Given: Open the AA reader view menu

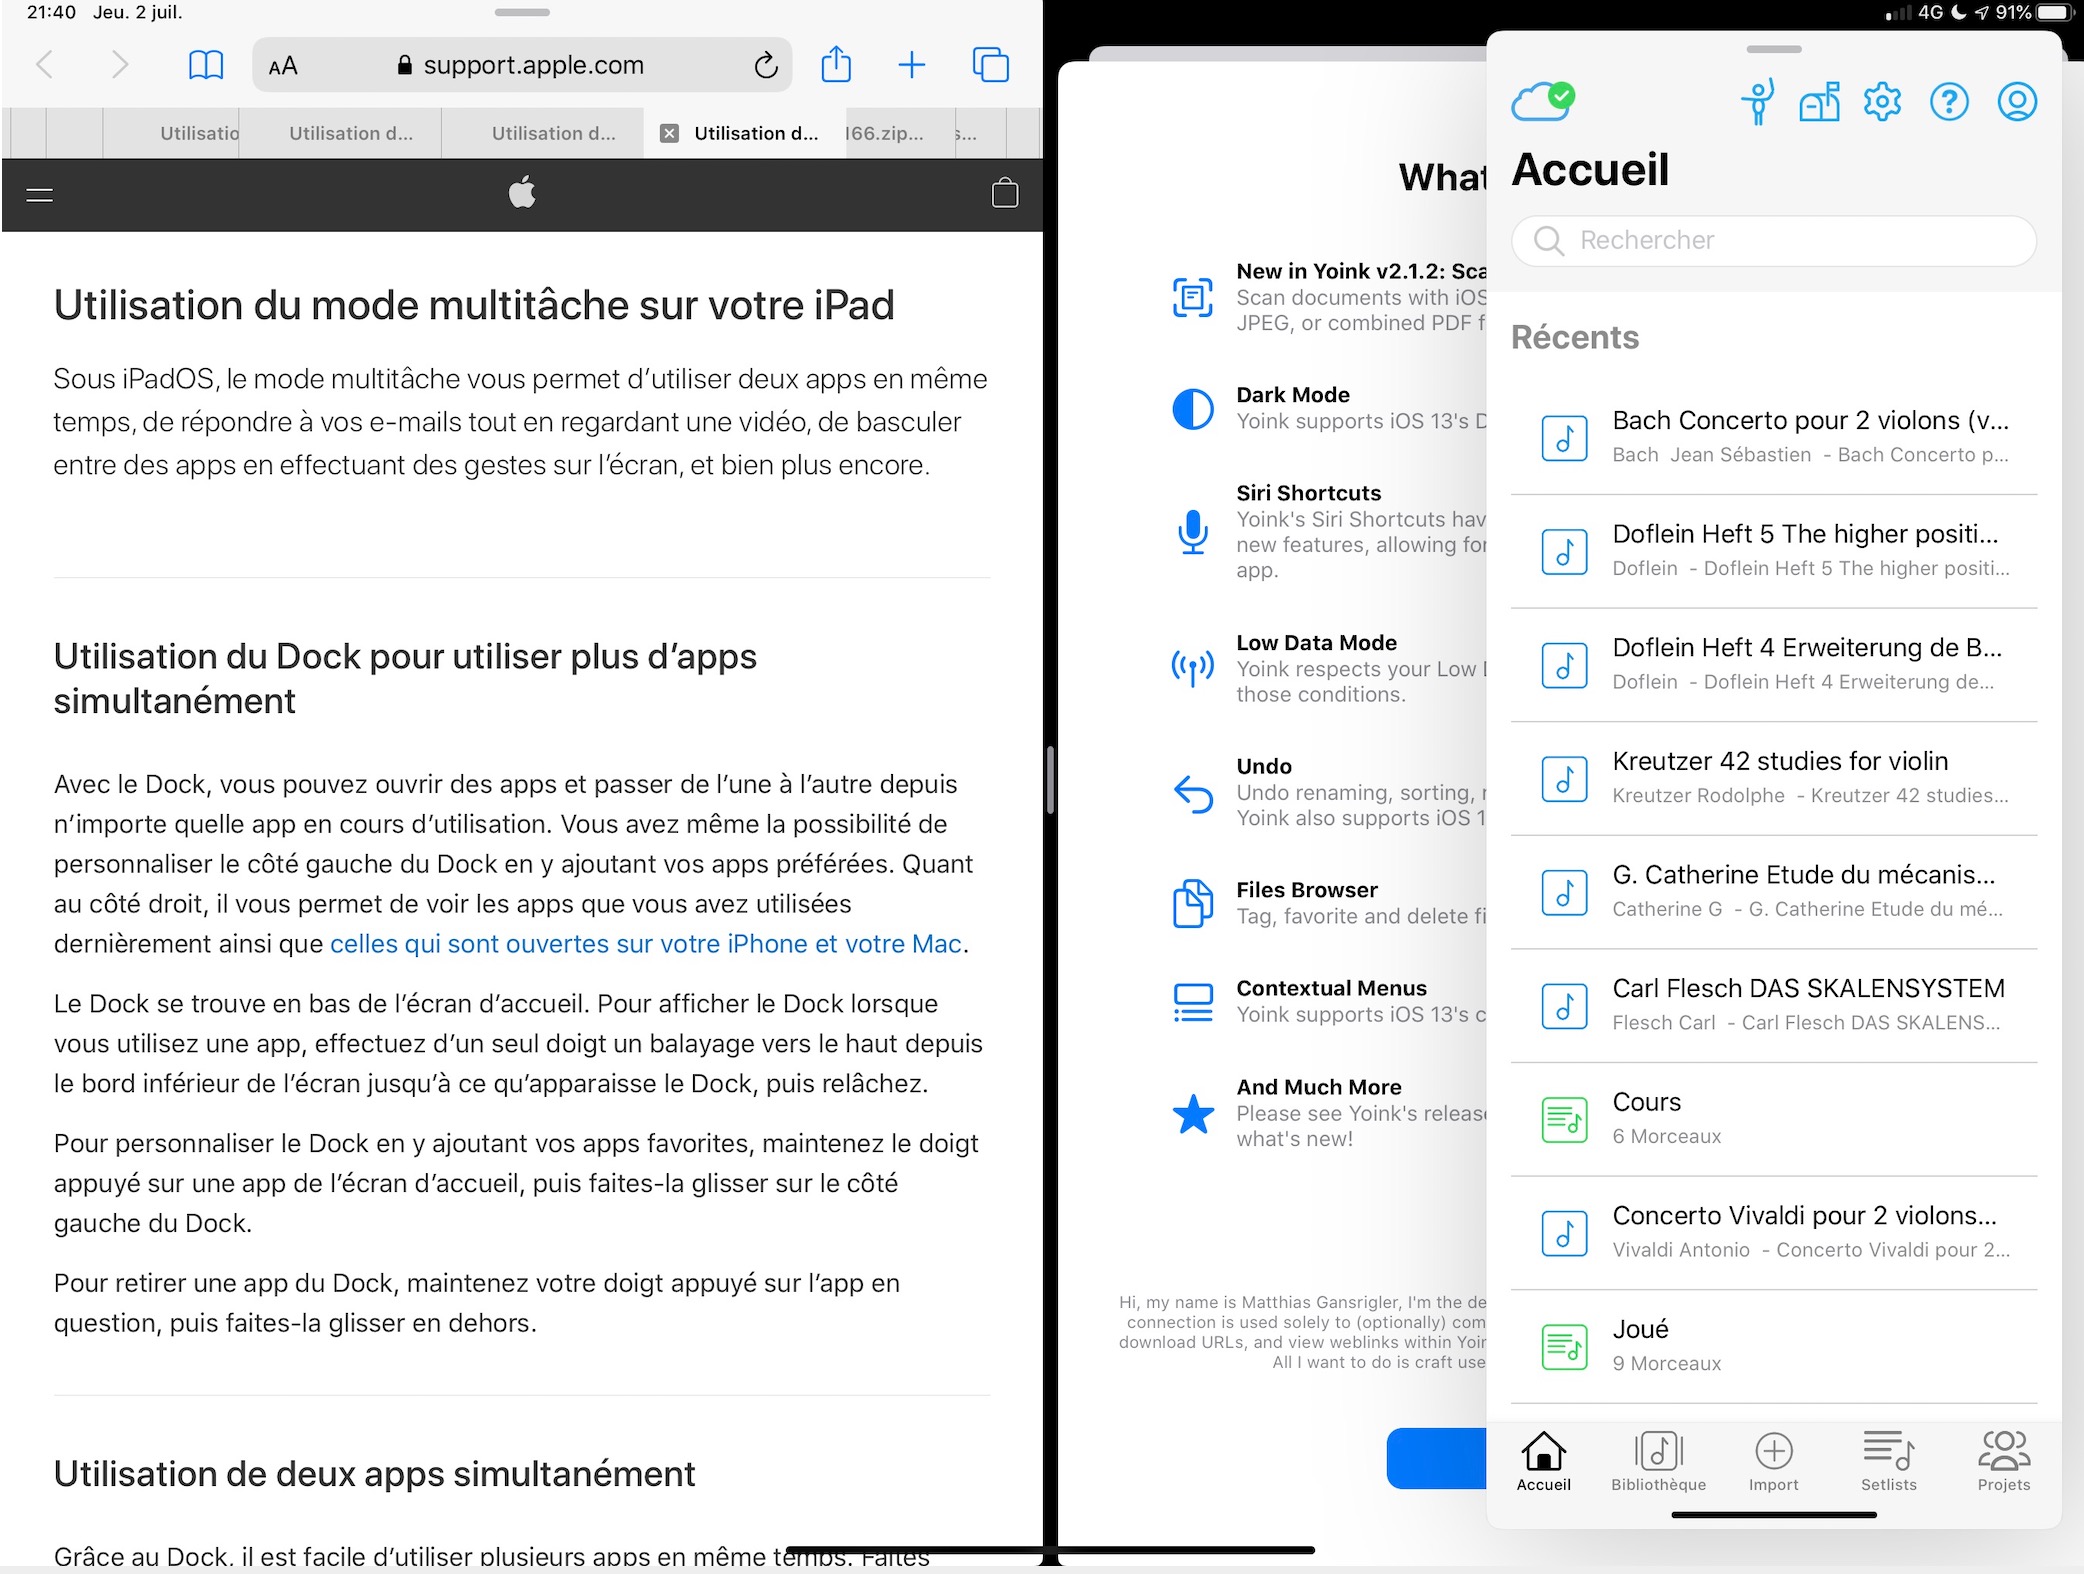Looking at the screenshot, I should point(283,66).
